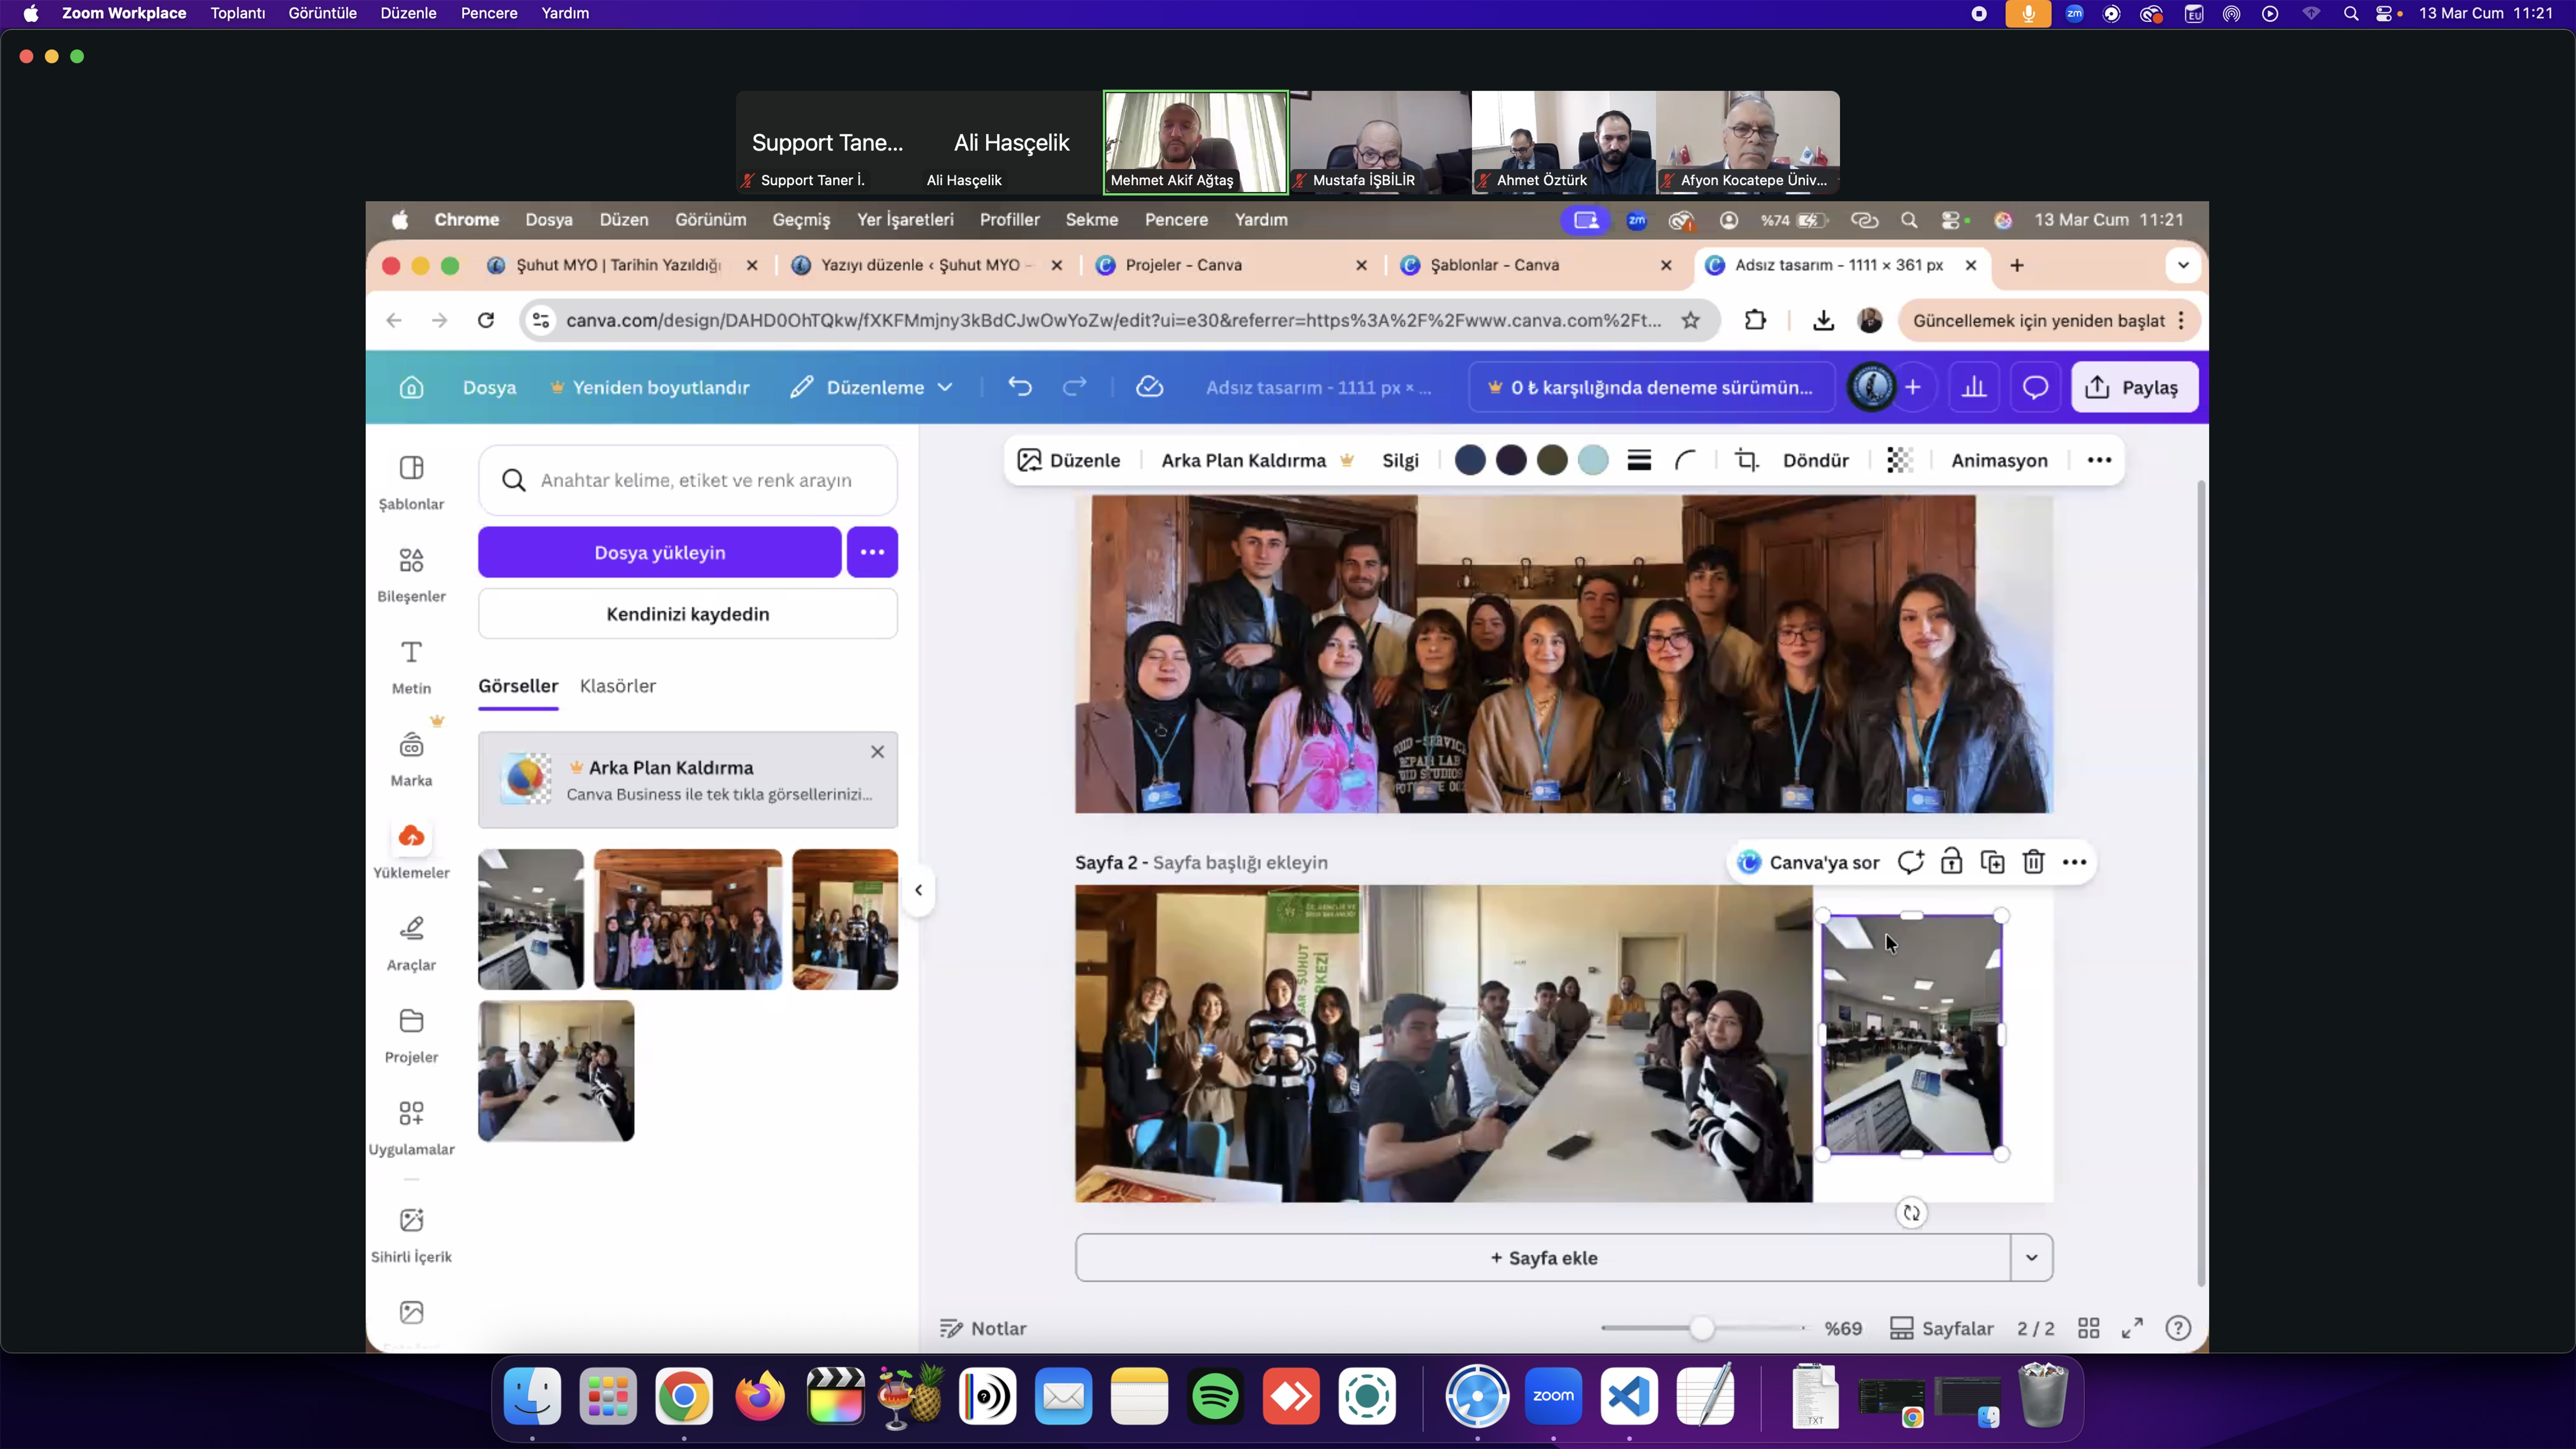Delete page using trash icon
Viewport: 2576px width, 1449px height.
point(2033,862)
